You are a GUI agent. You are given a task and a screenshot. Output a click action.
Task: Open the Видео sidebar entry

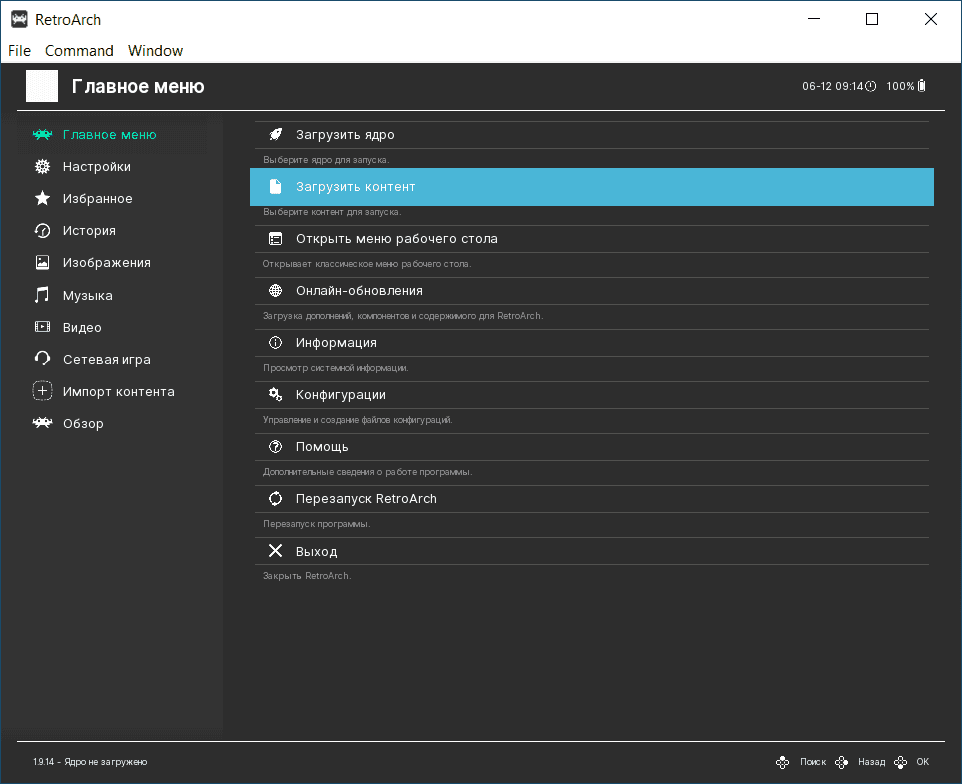pyautogui.click(x=82, y=328)
